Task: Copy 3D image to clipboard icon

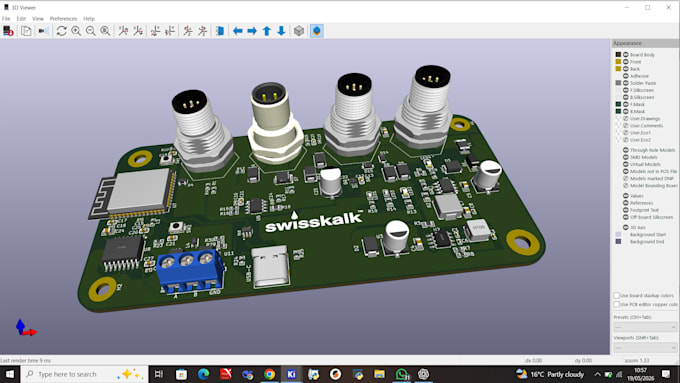Action: point(26,31)
